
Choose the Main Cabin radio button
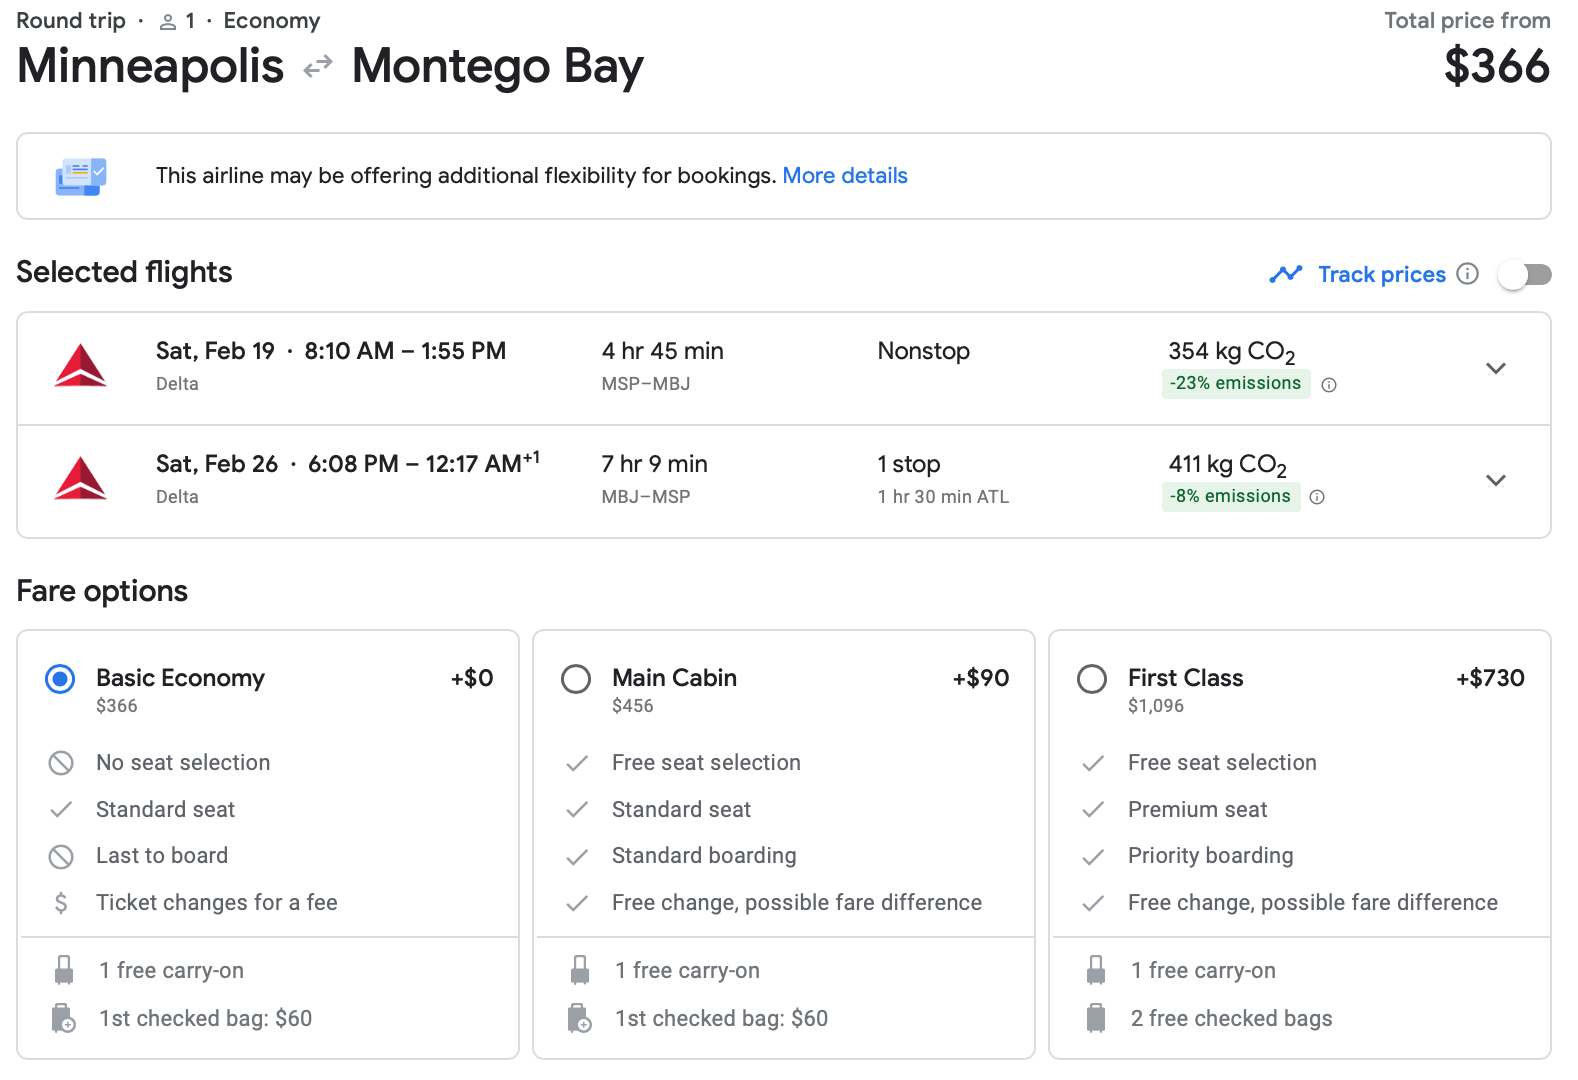tap(576, 680)
